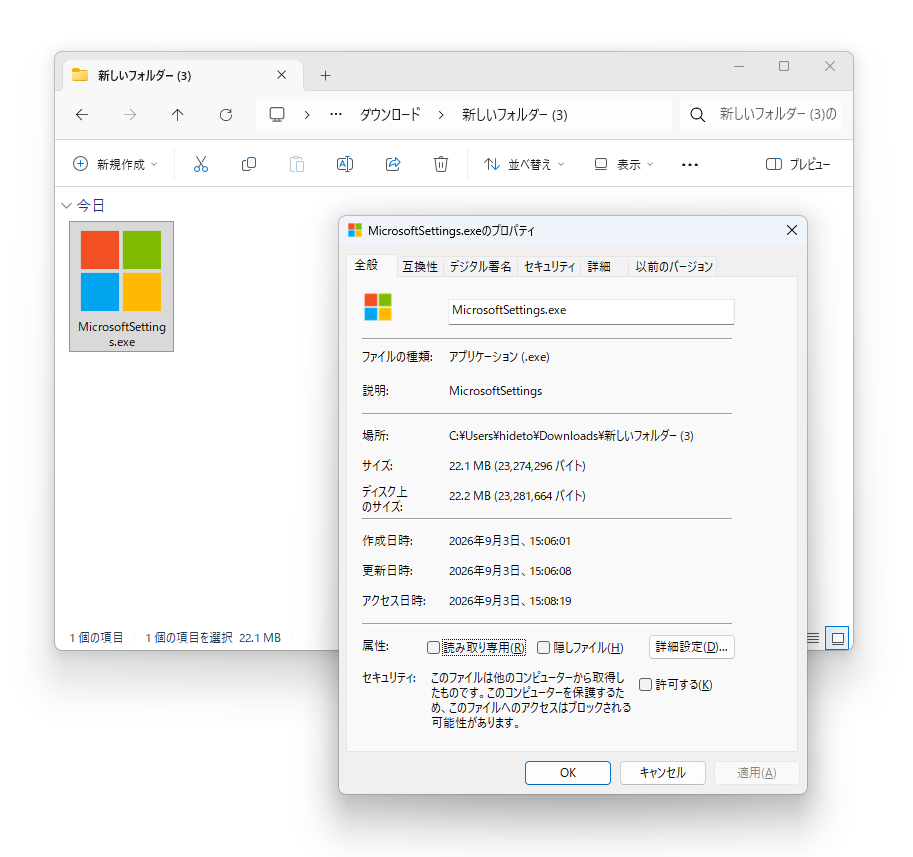Click the status bar text 1 個の項目を選択 22.1 MB
The width and height of the screenshot is (913, 857).
tap(213, 638)
